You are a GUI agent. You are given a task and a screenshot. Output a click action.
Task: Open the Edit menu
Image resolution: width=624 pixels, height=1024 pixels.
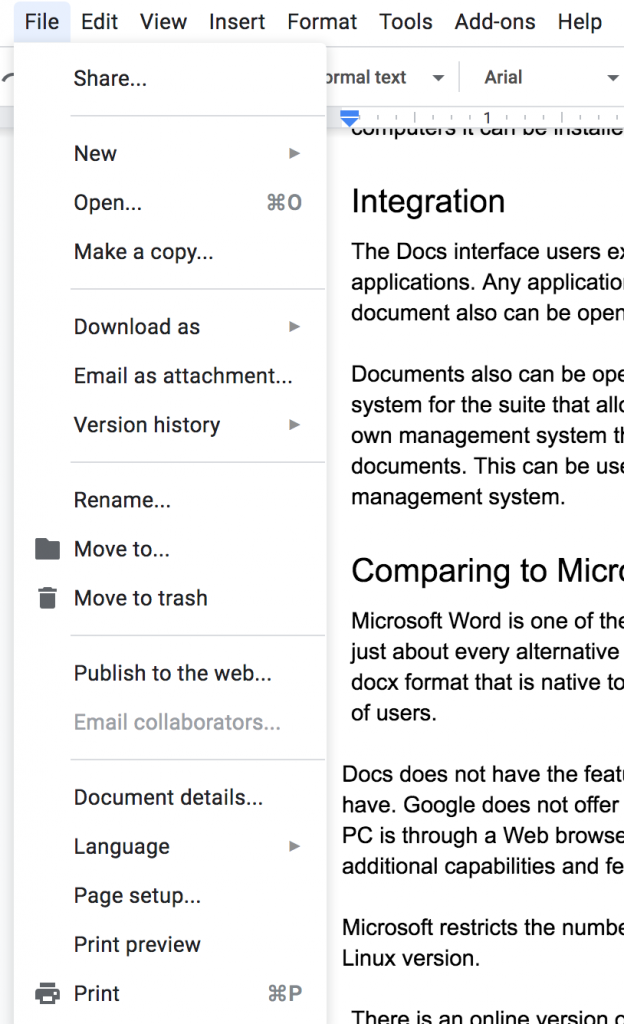pos(99,22)
